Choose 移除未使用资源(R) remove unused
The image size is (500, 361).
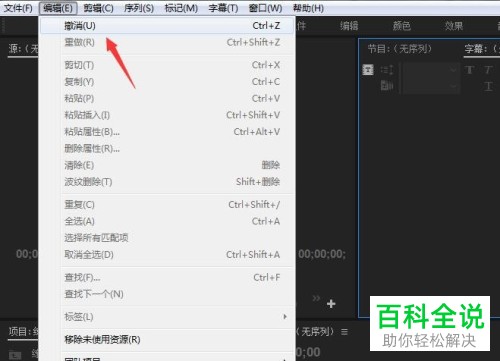click(167, 340)
